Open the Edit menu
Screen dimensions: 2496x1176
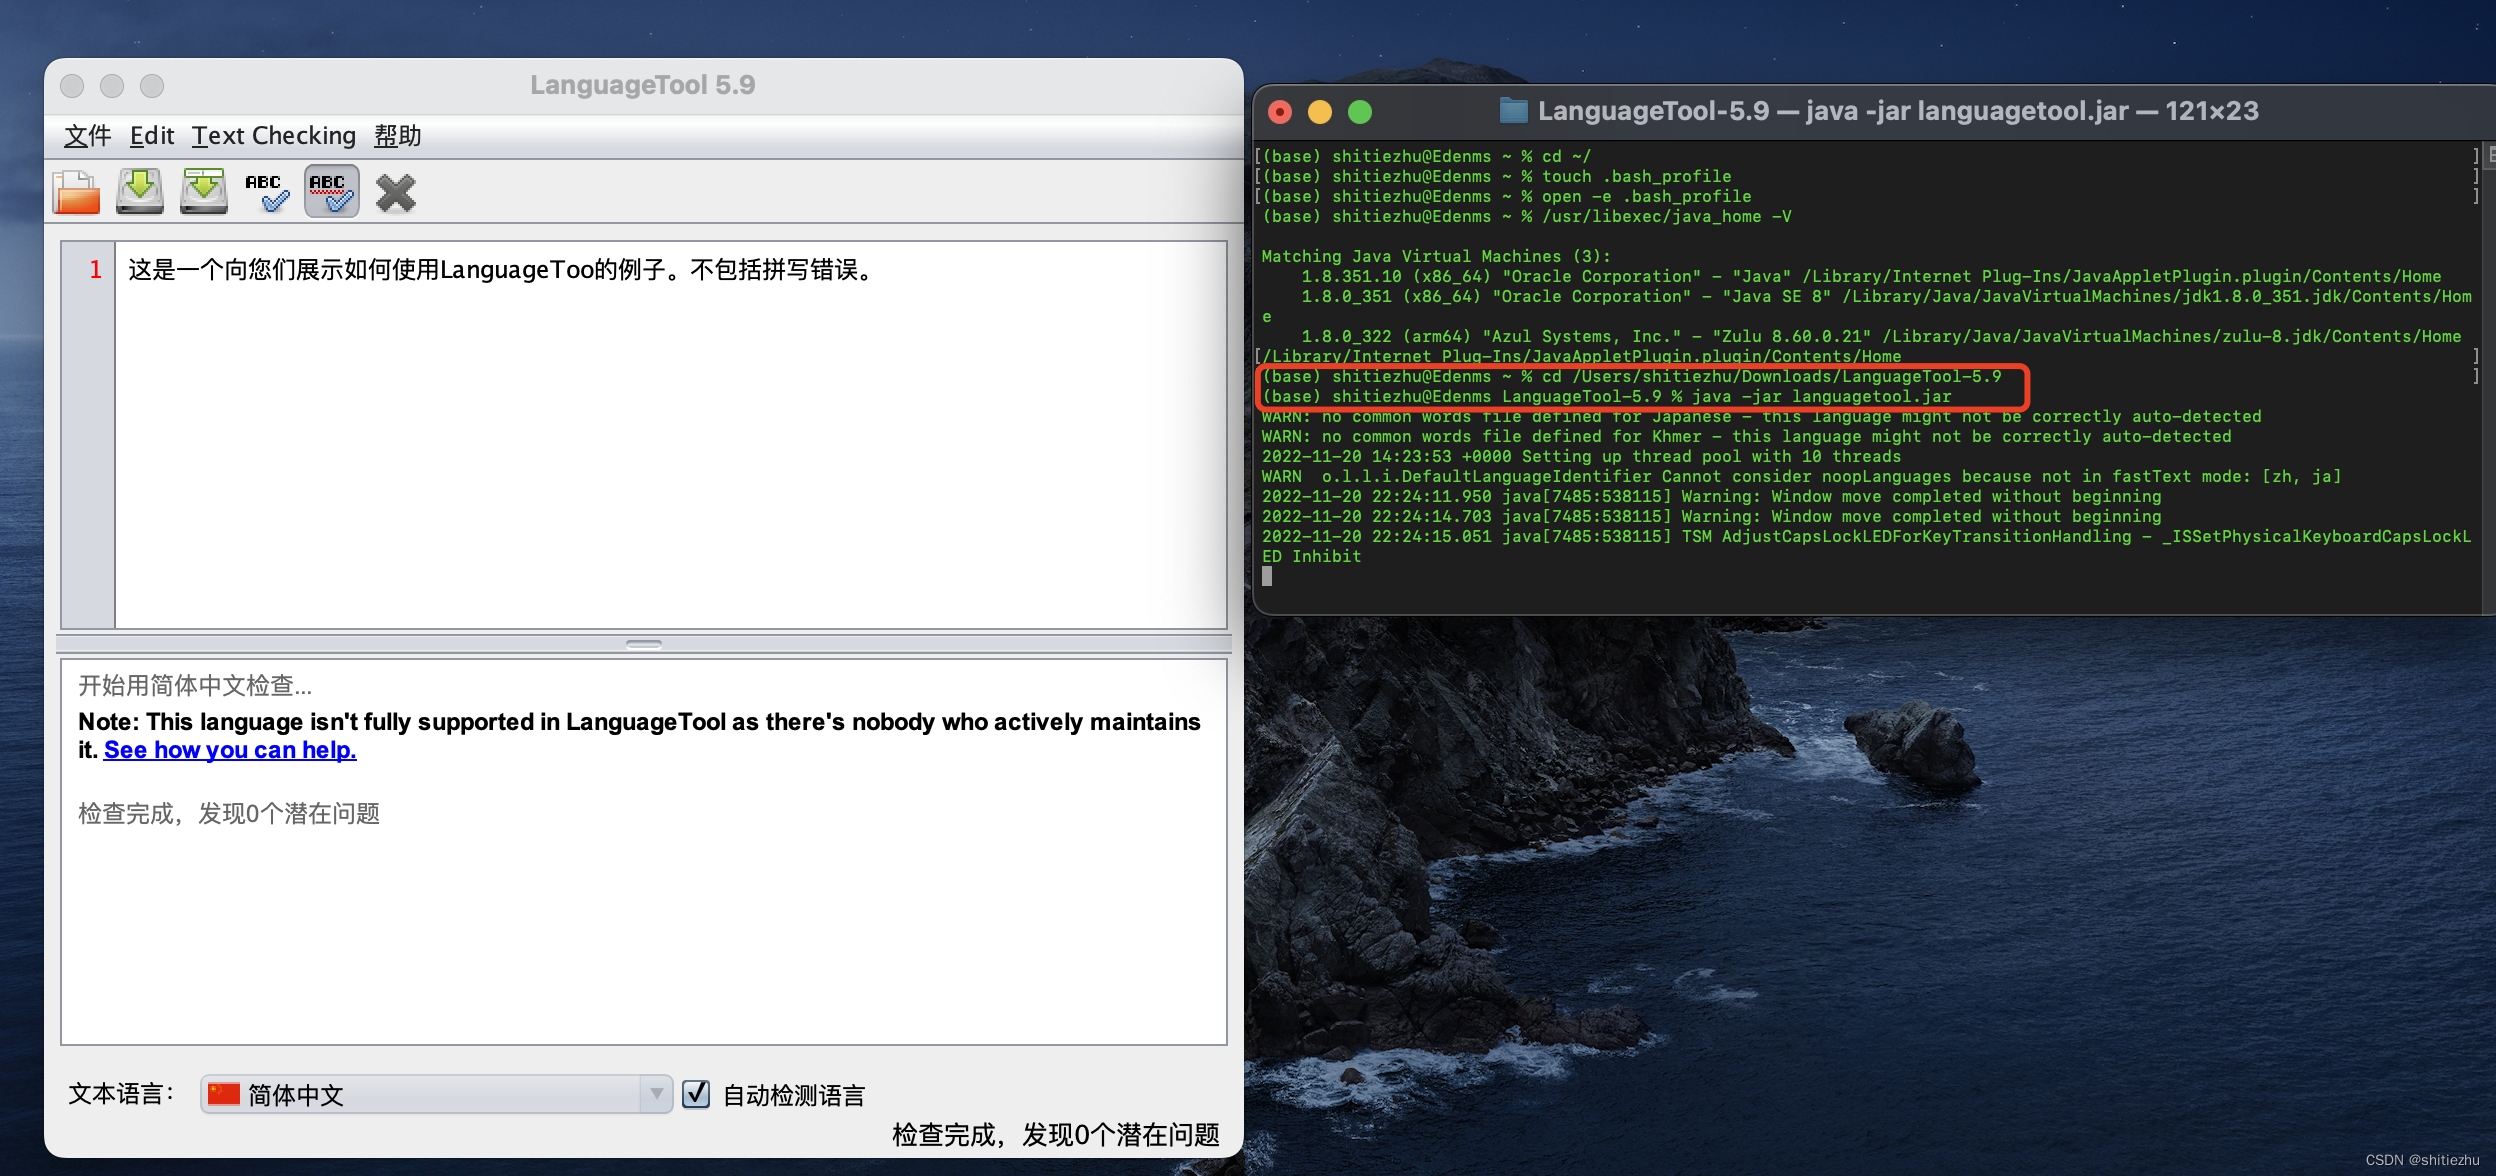tap(152, 136)
